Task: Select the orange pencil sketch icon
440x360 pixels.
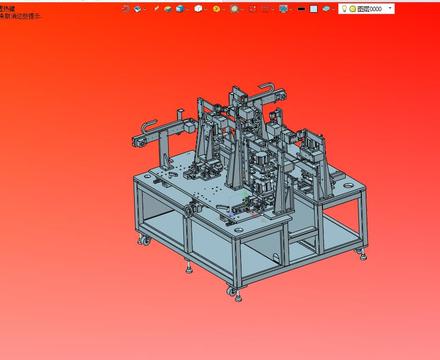Action: point(156,9)
